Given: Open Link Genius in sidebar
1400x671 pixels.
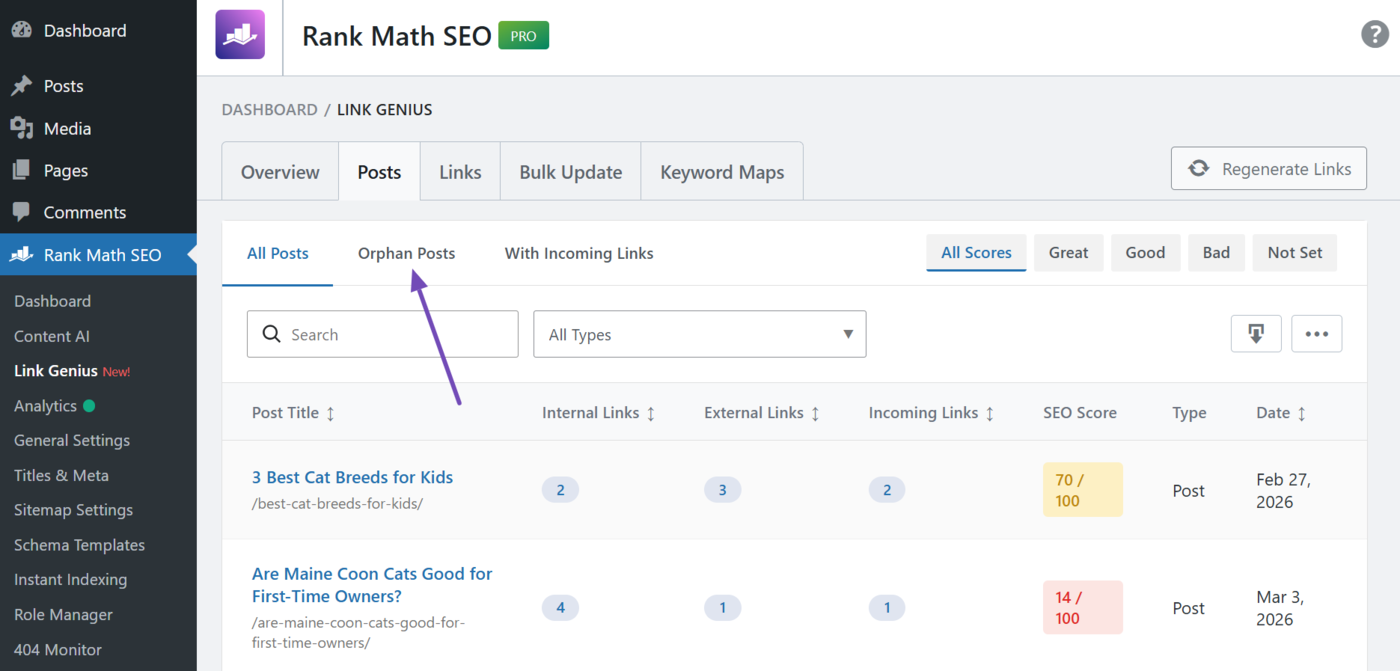Looking at the screenshot, I should click(56, 371).
